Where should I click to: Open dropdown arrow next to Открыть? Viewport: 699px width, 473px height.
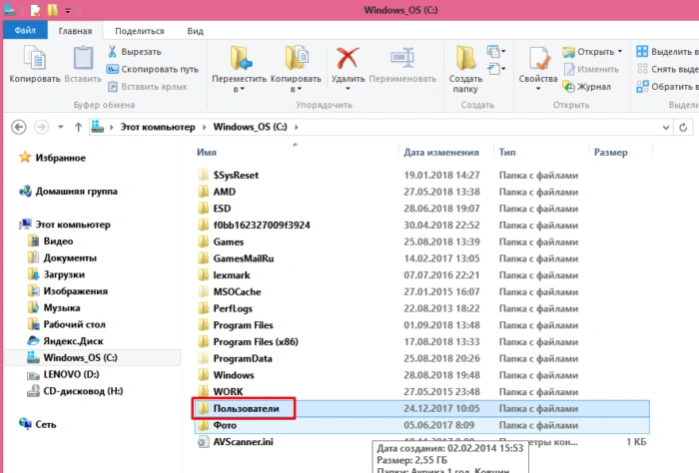pos(620,52)
